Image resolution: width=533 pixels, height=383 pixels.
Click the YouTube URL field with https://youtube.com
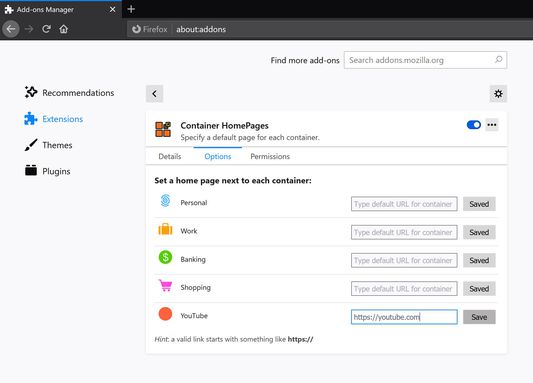pyautogui.click(x=404, y=317)
